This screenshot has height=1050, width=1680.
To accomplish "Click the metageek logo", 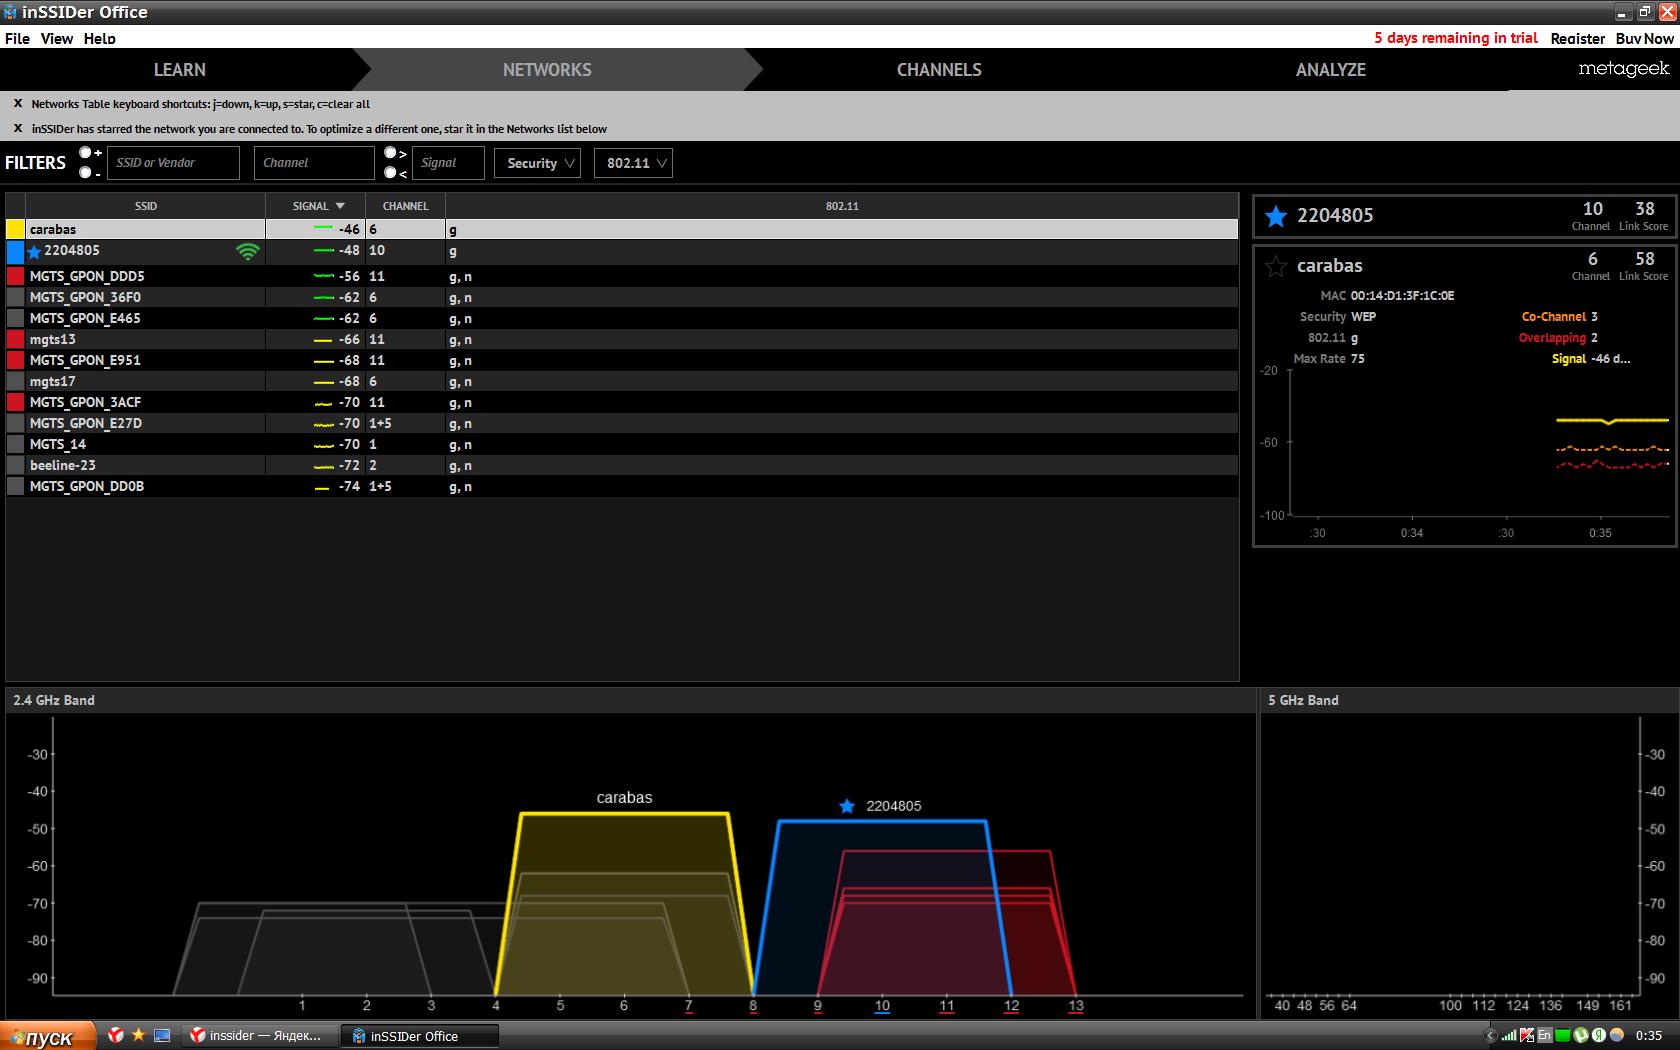I will click(1624, 69).
